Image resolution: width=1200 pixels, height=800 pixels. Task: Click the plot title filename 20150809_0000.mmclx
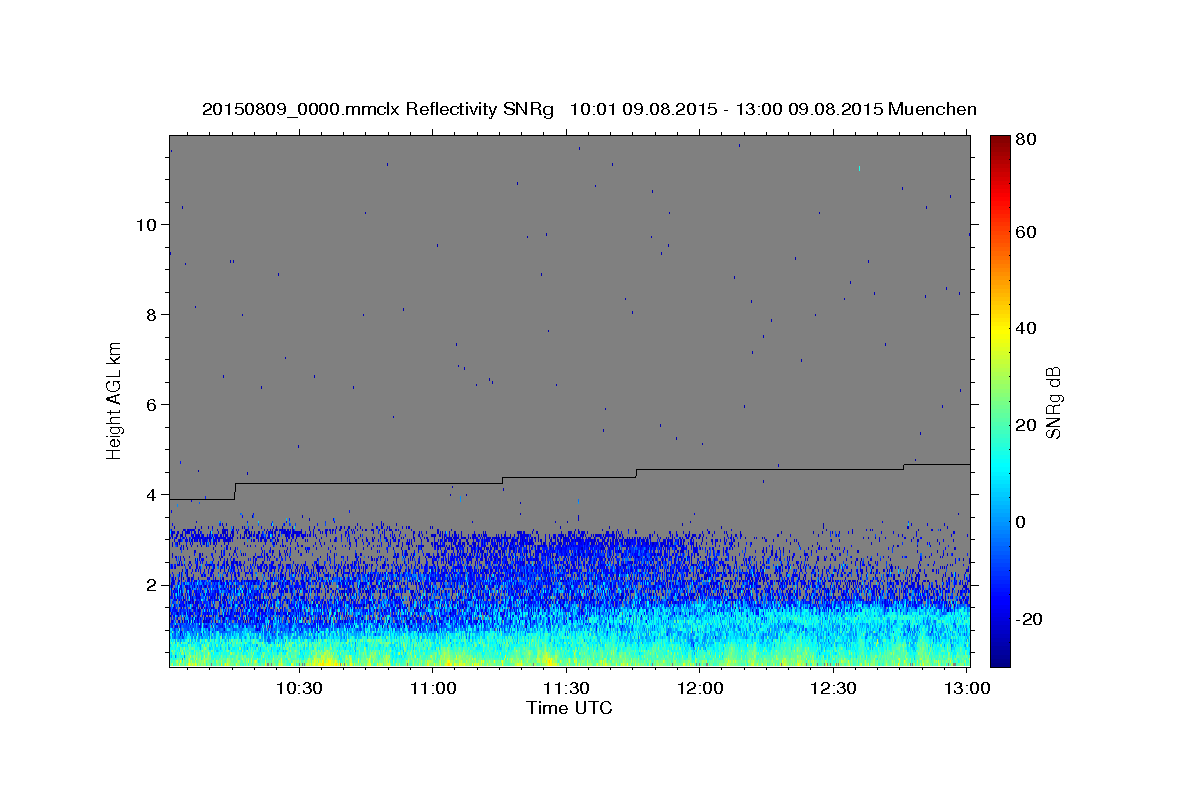coord(301,109)
